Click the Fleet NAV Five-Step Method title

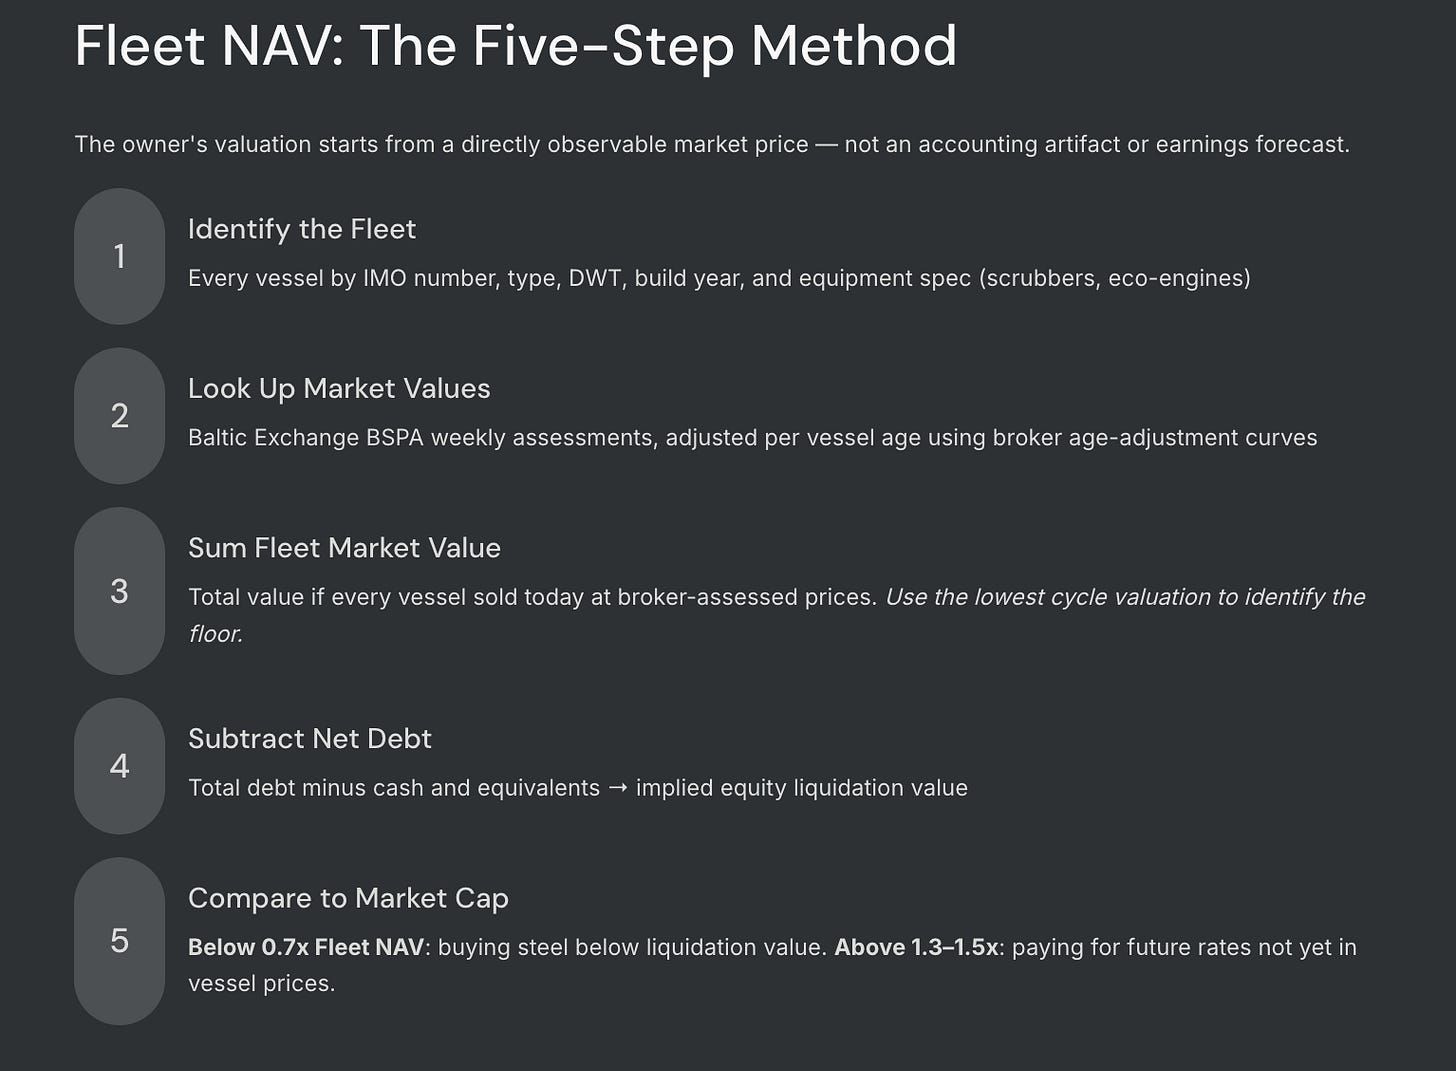[516, 46]
